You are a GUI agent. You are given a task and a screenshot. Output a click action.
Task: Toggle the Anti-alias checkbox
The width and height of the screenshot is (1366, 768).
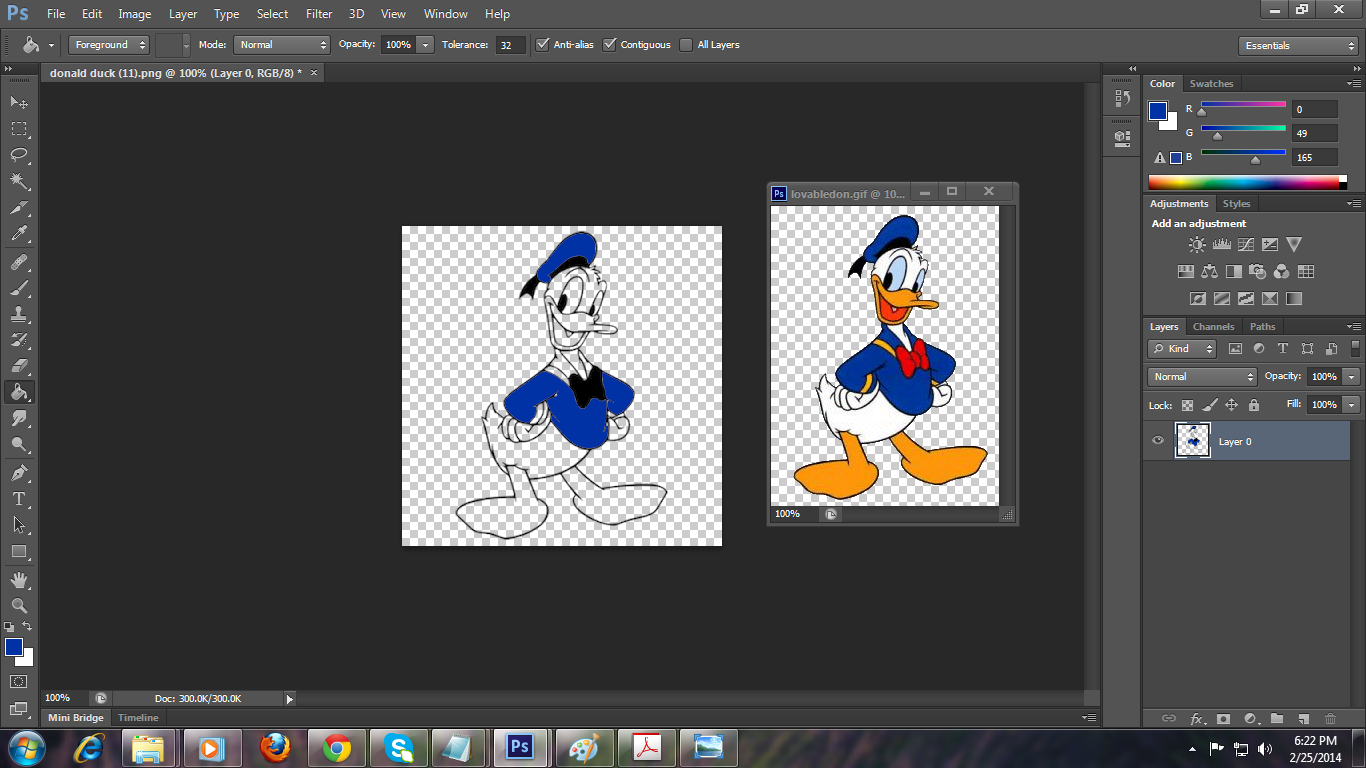click(x=543, y=44)
